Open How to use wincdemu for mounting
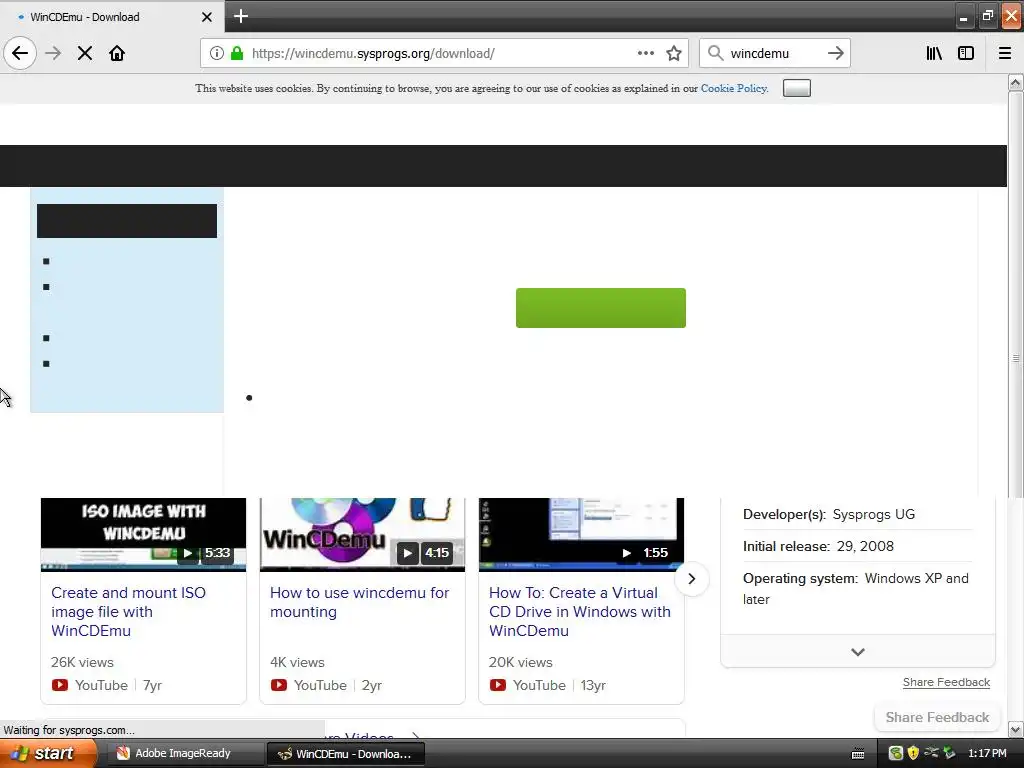Image resolution: width=1024 pixels, height=768 pixels. [x=359, y=602]
